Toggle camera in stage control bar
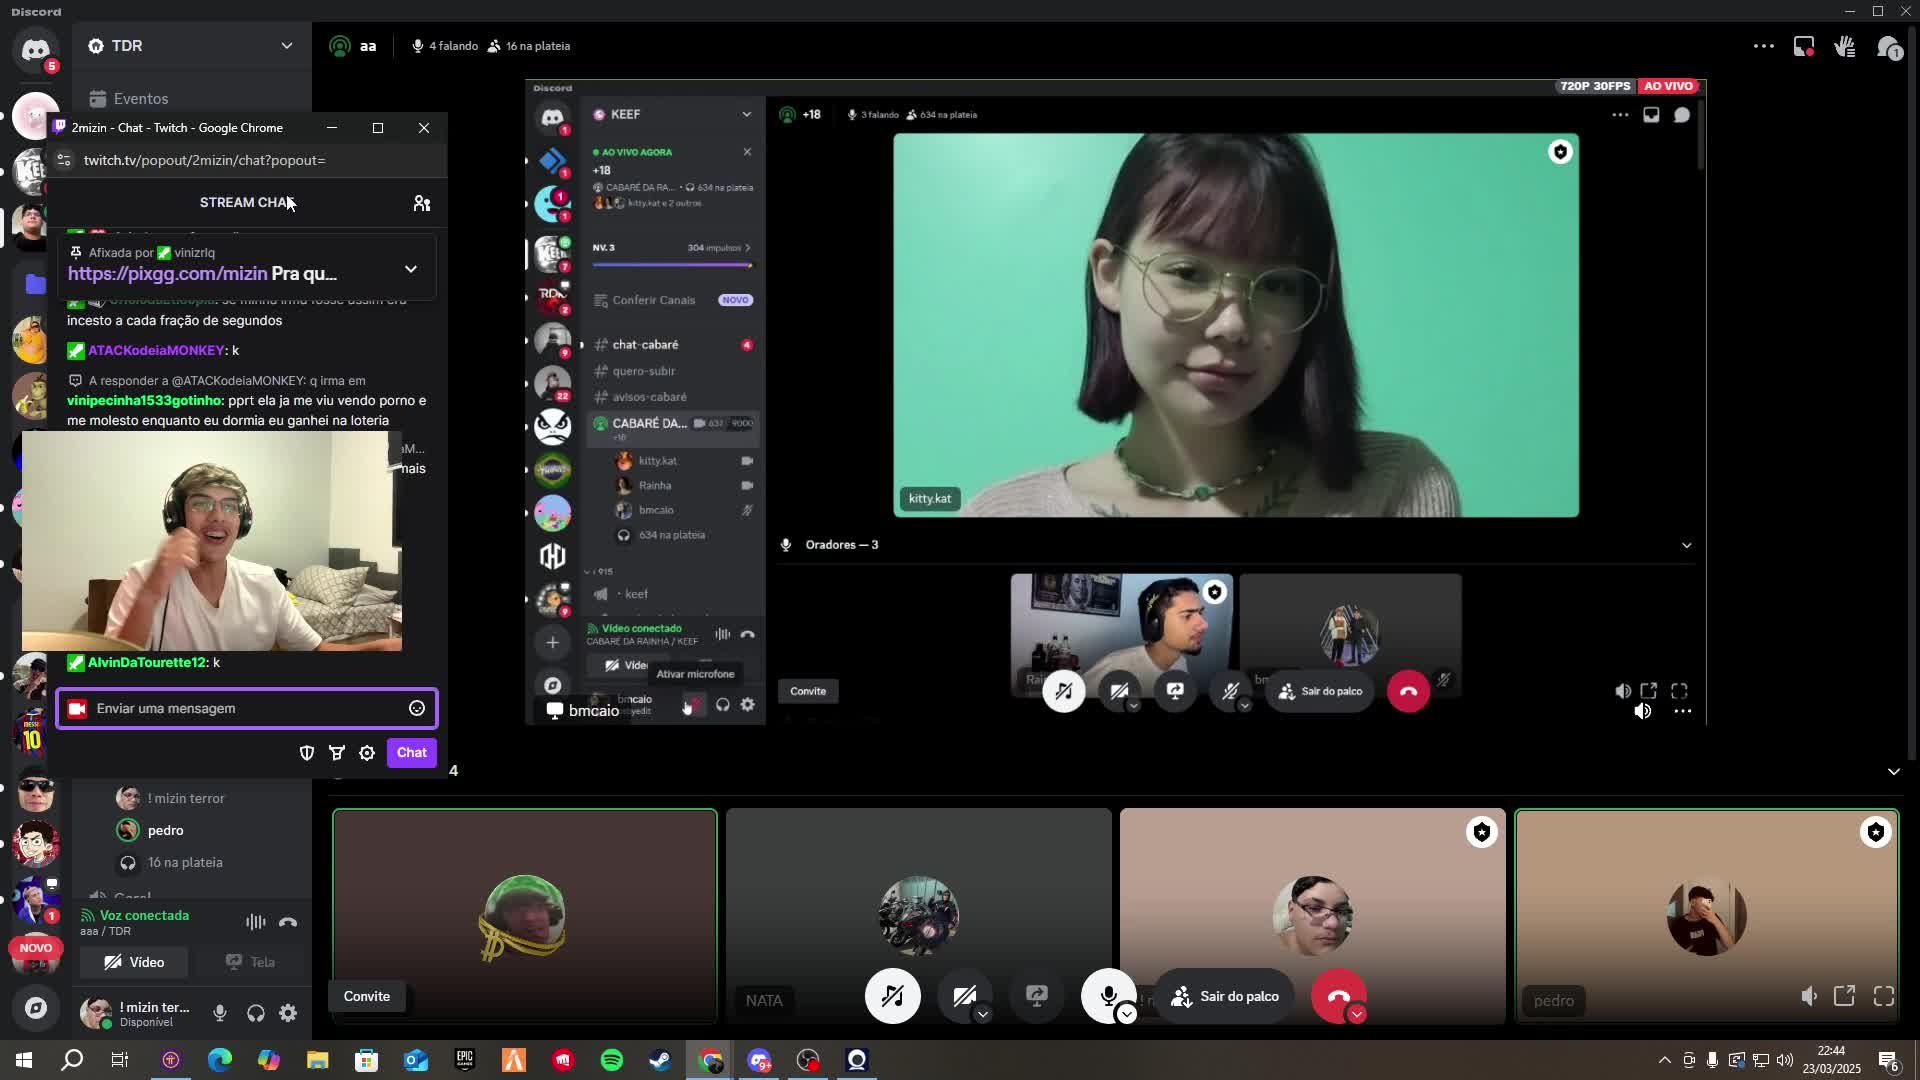Screen dimensions: 1920x1080 click(x=964, y=996)
